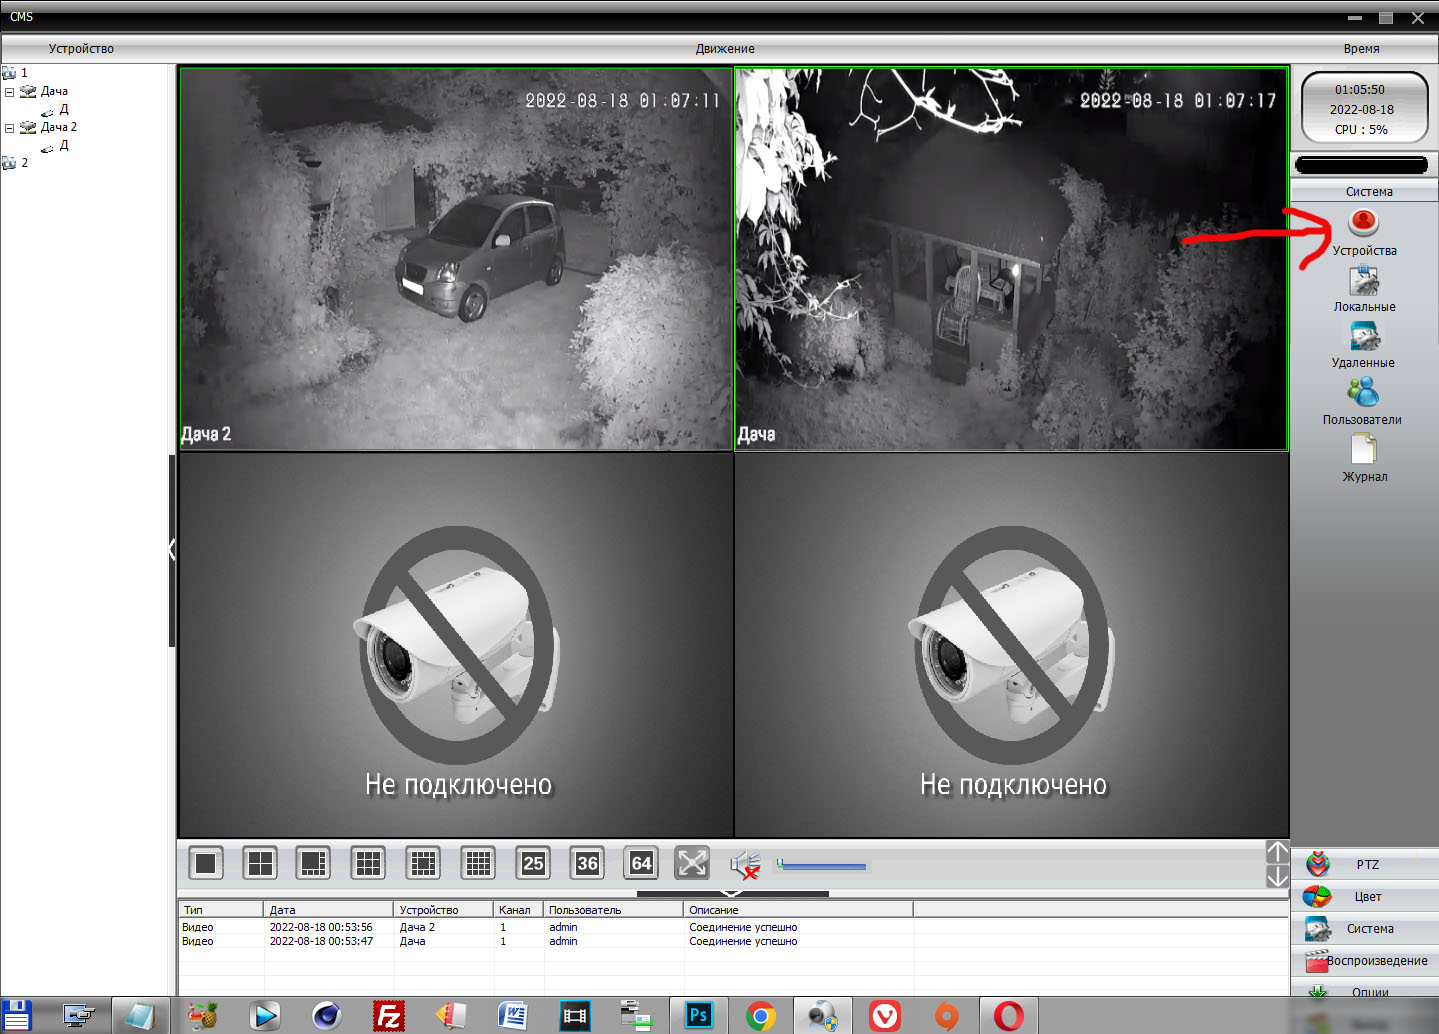Open Photoshop from the taskbar
Viewport: 1439px width, 1034px height.
(x=698, y=1016)
